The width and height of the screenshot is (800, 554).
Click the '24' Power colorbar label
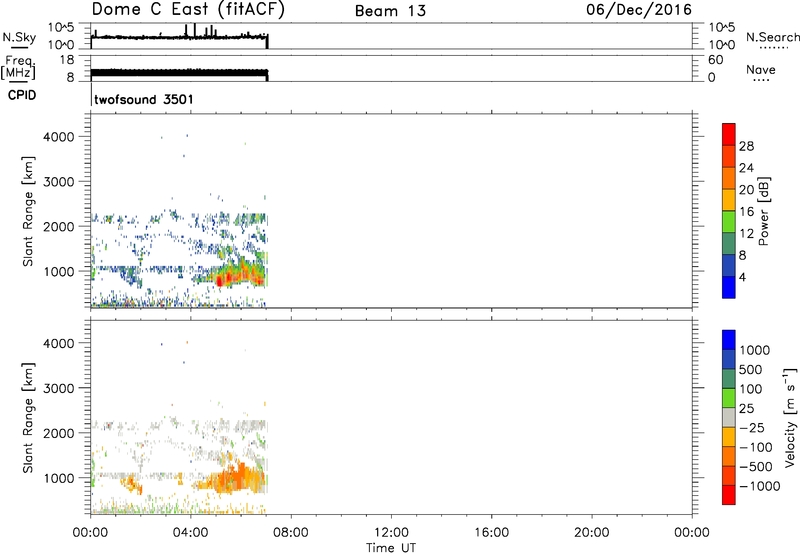[746, 168]
